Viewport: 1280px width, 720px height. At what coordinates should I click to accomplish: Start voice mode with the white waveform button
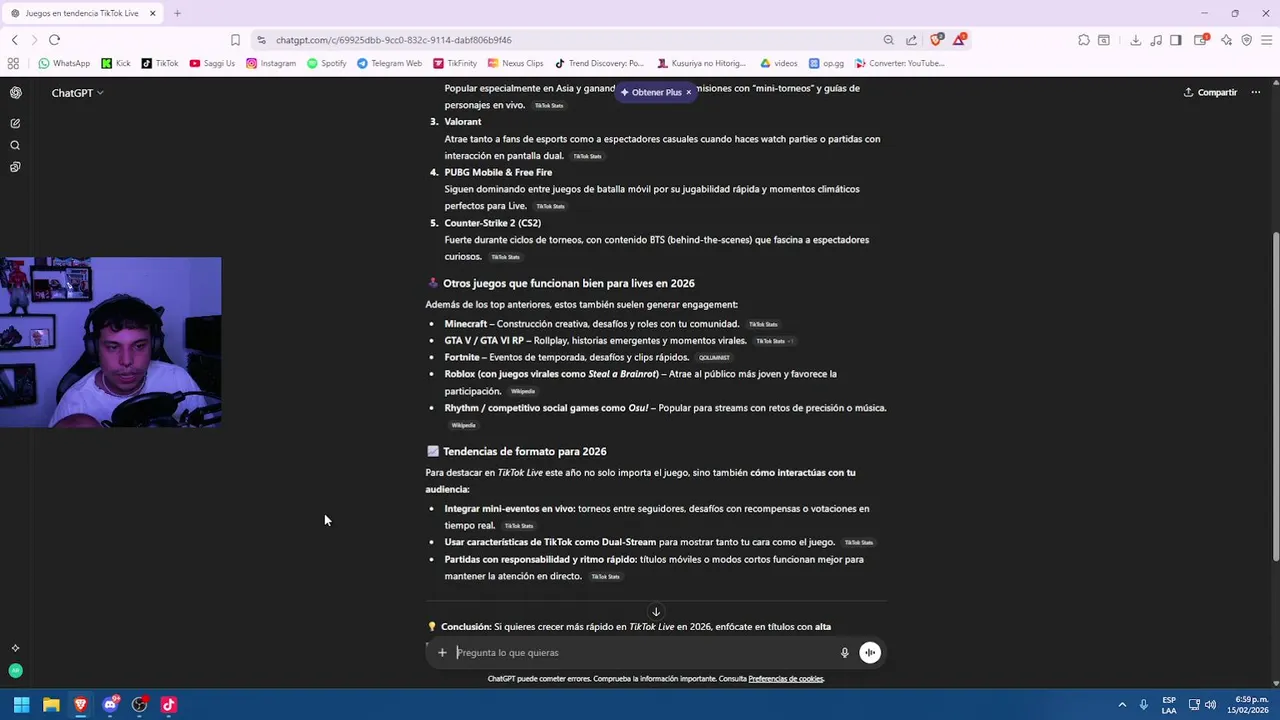tap(870, 653)
